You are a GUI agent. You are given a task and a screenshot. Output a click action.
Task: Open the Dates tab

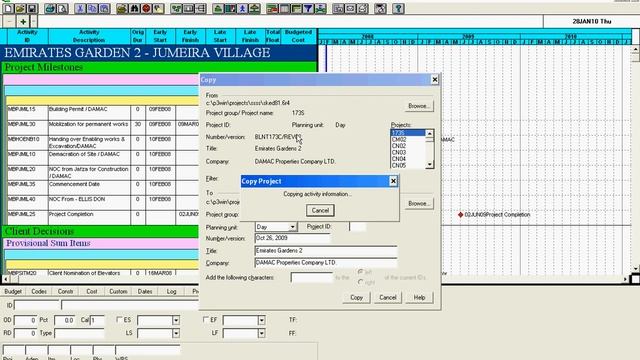coord(145,291)
